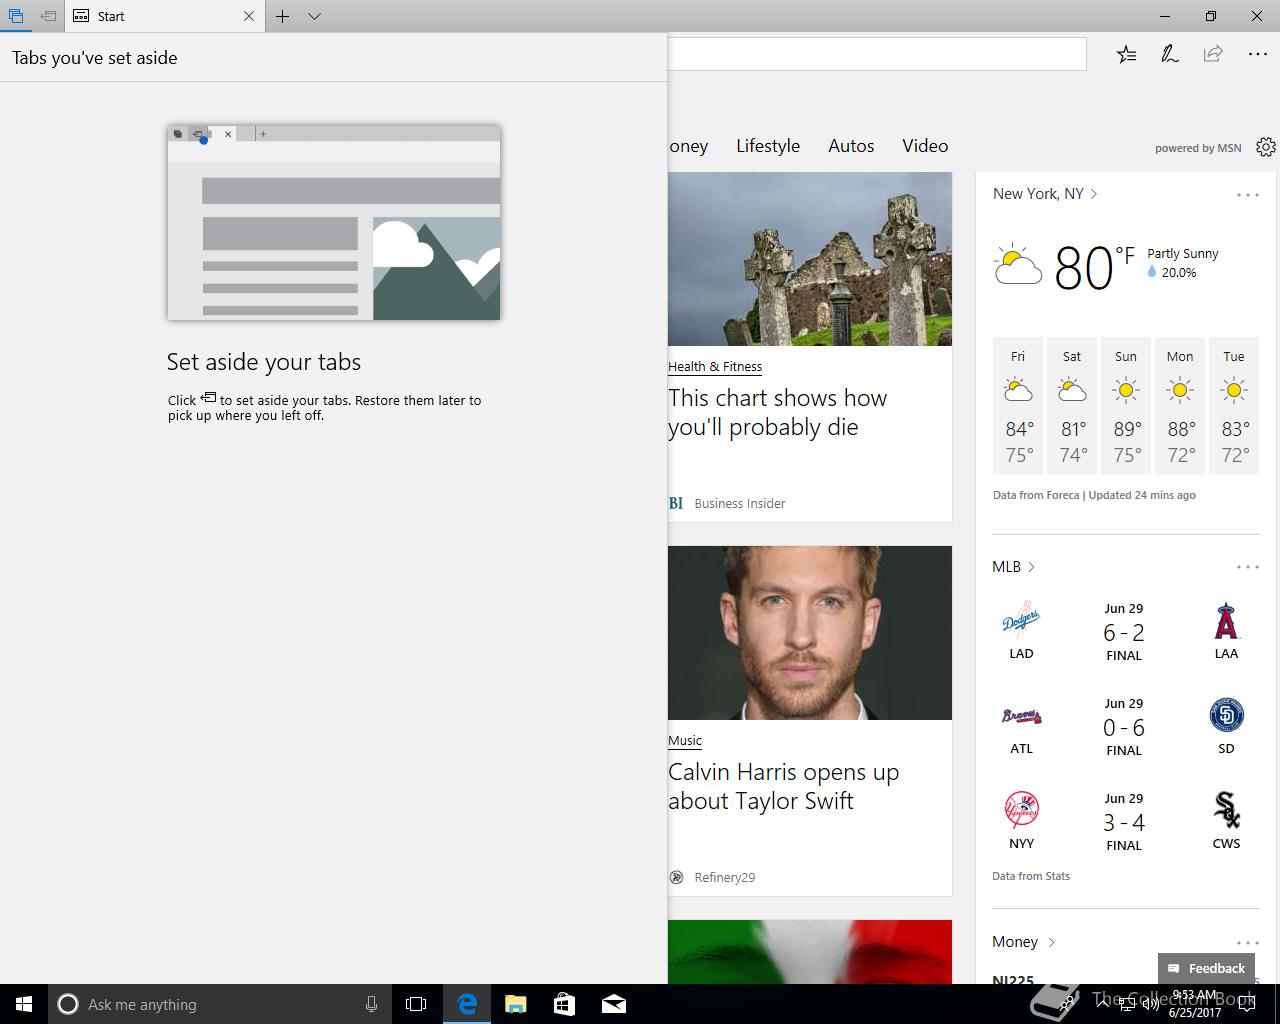Switch to Lifestyle news category
Viewport: 1280px width, 1024px height.
[768, 146]
